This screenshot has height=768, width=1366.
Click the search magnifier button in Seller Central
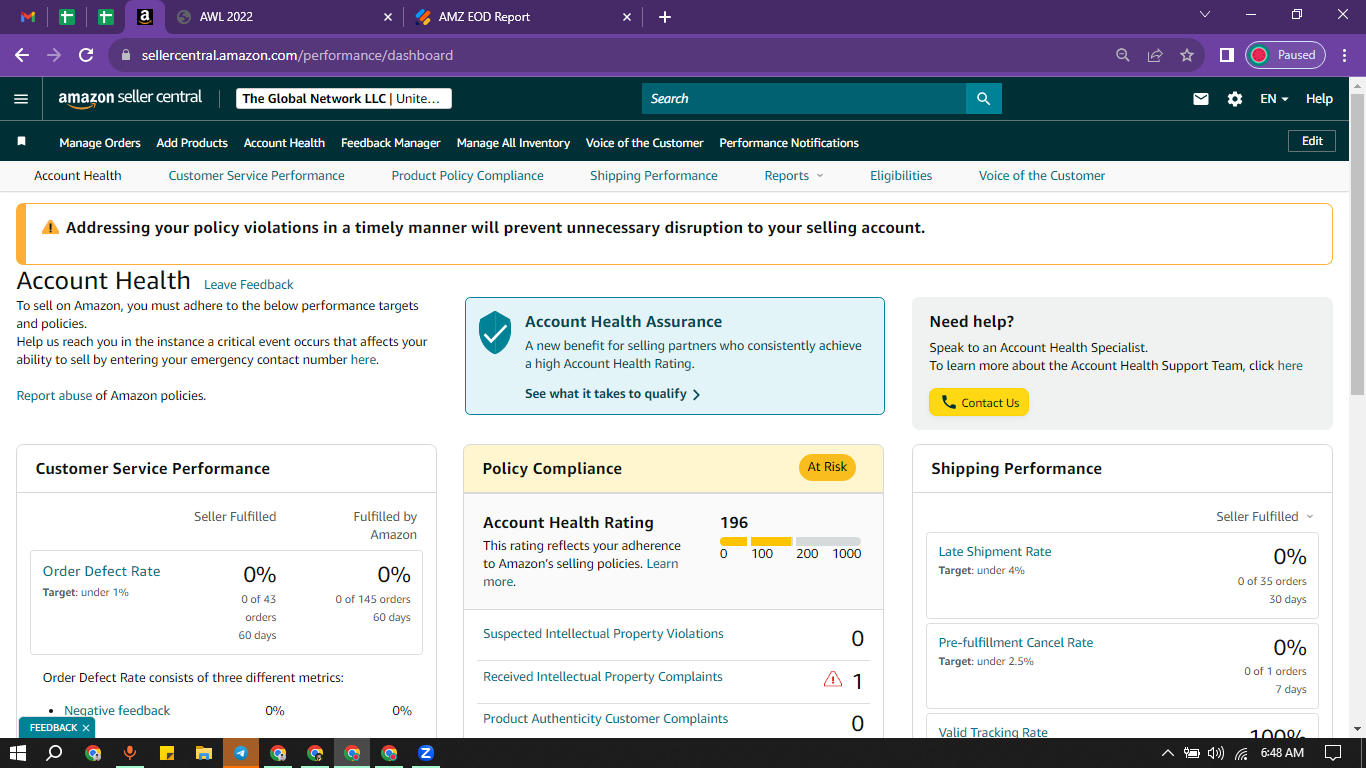983,98
